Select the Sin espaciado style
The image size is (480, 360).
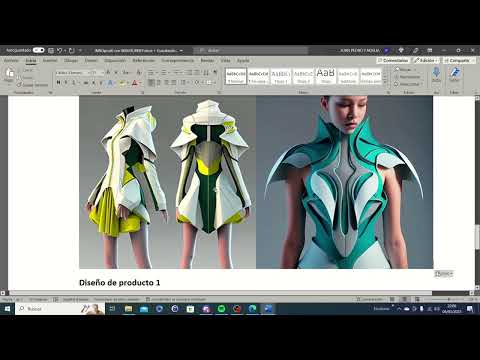point(258,76)
